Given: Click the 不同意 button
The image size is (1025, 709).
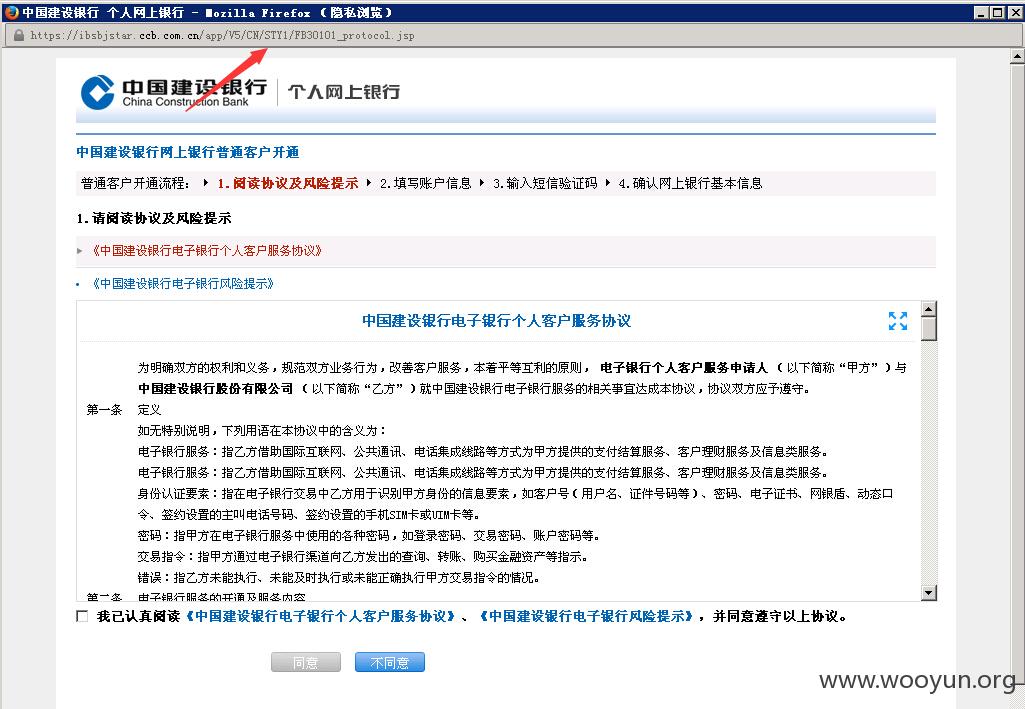Looking at the screenshot, I should 390,662.
